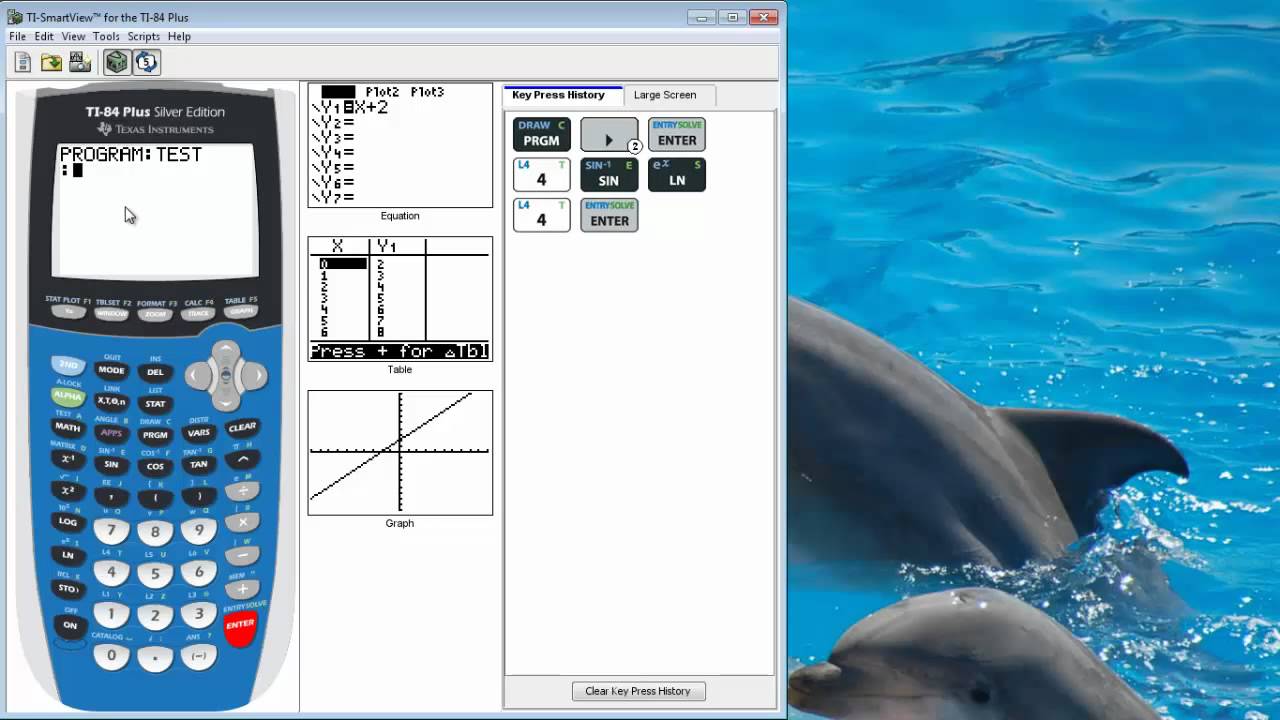Click the SIN key on the calculator keypad
Viewport: 1280px width, 720px height.
click(x=111, y=465)
